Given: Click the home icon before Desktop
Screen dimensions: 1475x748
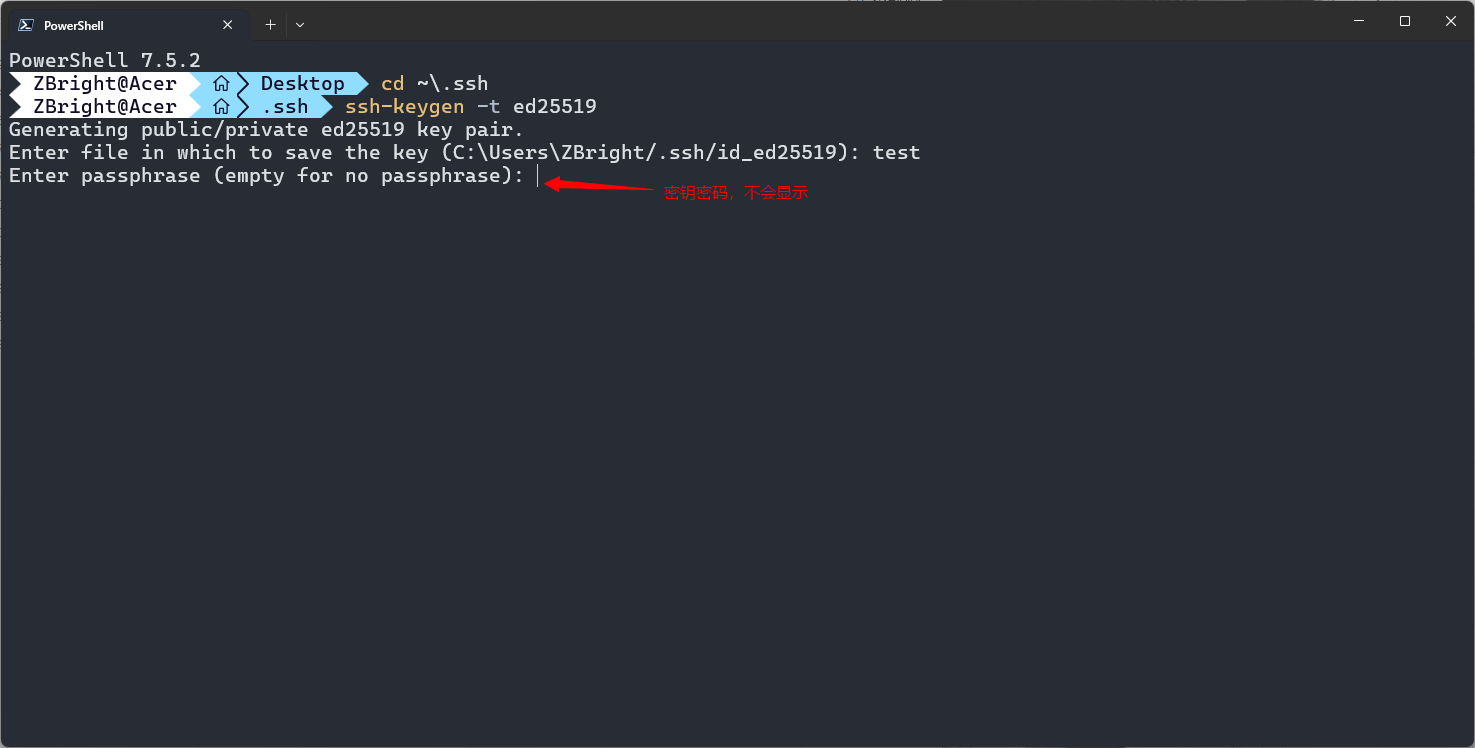Looking at the screenshot, I should (x=222, y=84).
